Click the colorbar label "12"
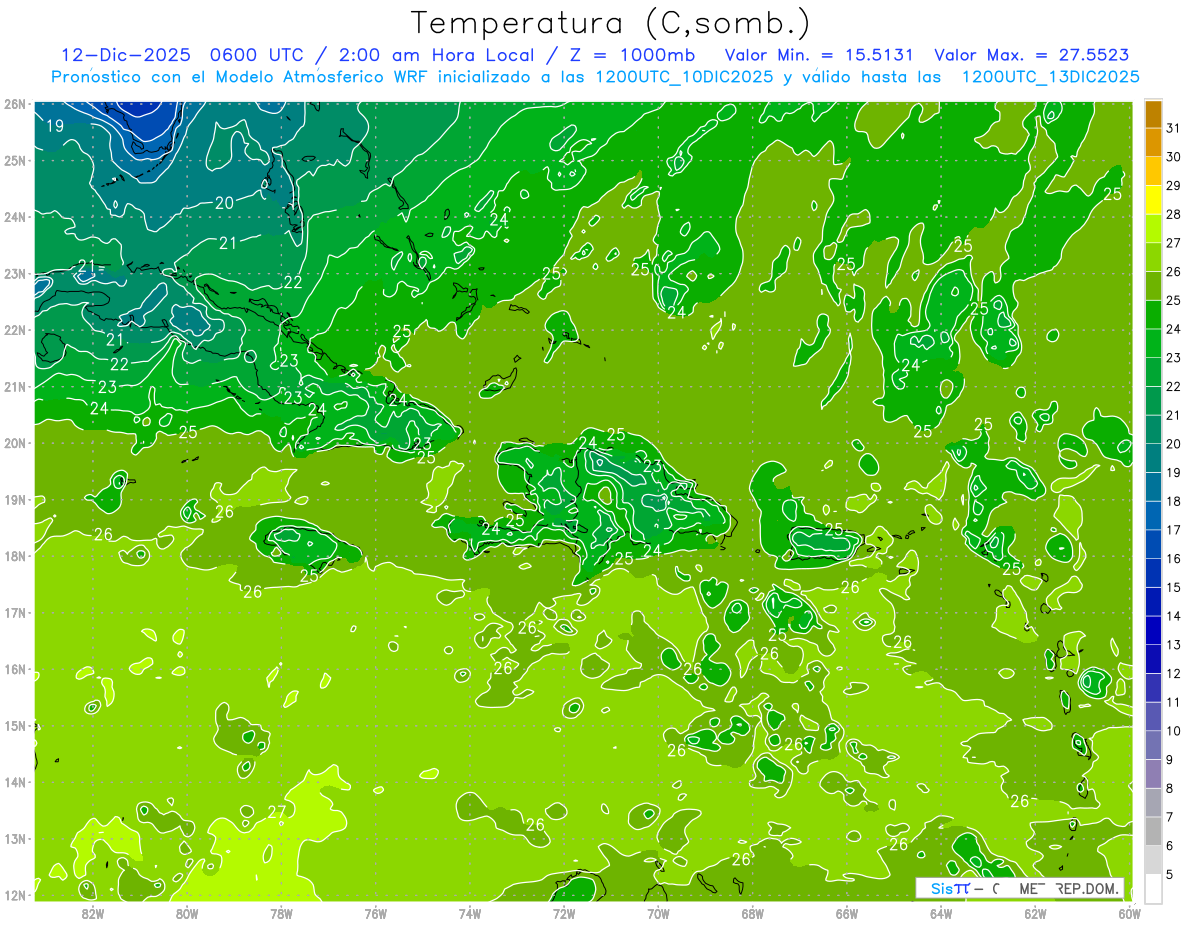Viewport: 1200px width, 927px height. click(1174, 673)
